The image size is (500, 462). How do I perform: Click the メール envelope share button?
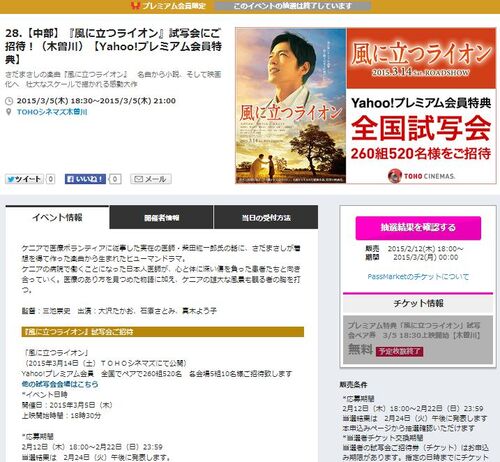tap(151, 179)
